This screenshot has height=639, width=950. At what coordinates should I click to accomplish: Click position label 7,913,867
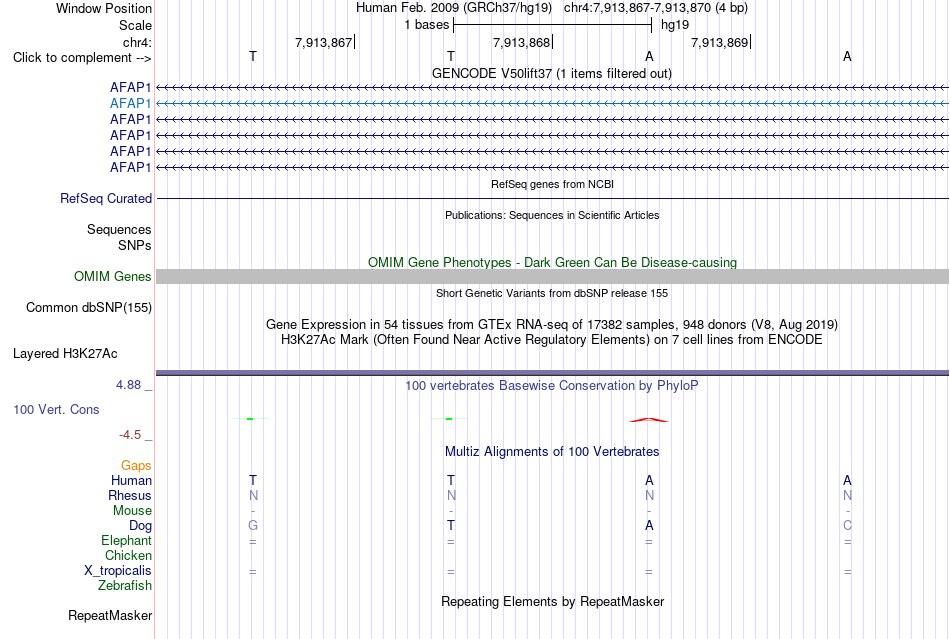pyautogui.click(x=323, y=42)
